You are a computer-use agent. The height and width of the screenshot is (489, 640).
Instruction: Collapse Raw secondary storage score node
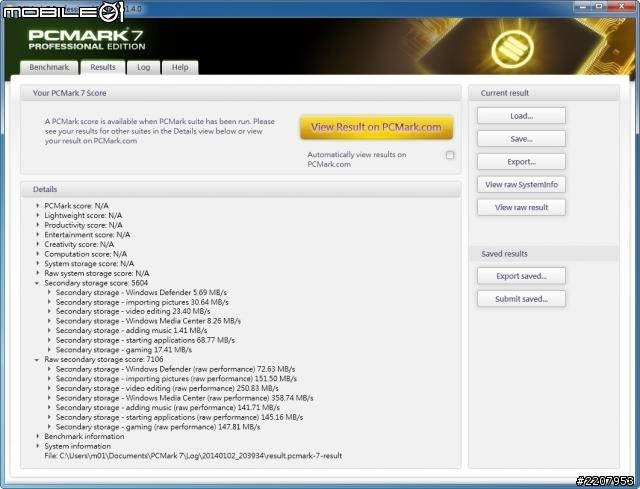point(38,359)
